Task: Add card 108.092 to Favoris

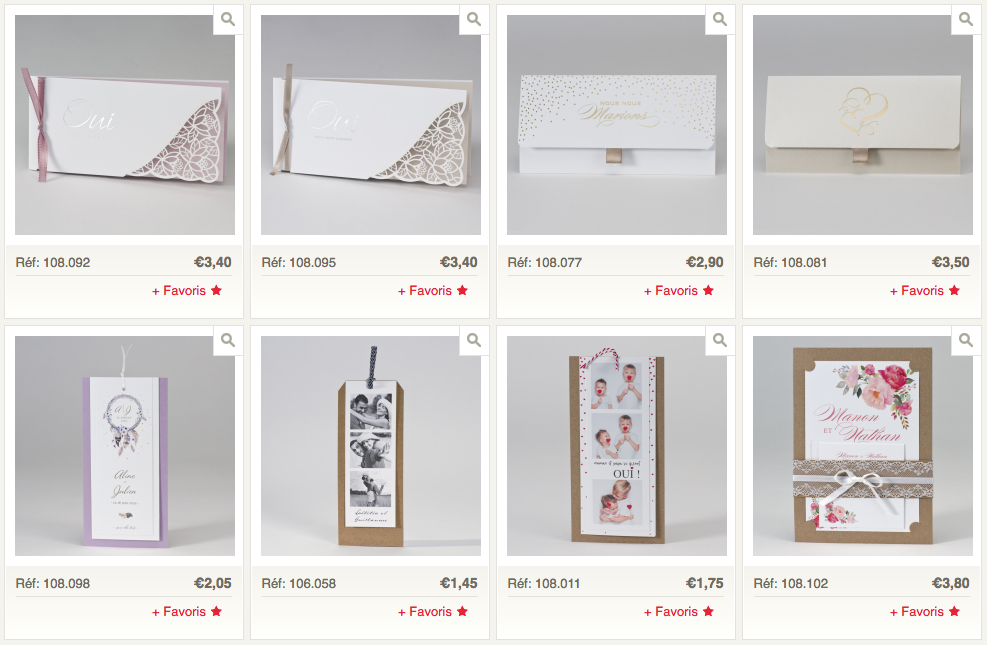Action: (187, 291)
